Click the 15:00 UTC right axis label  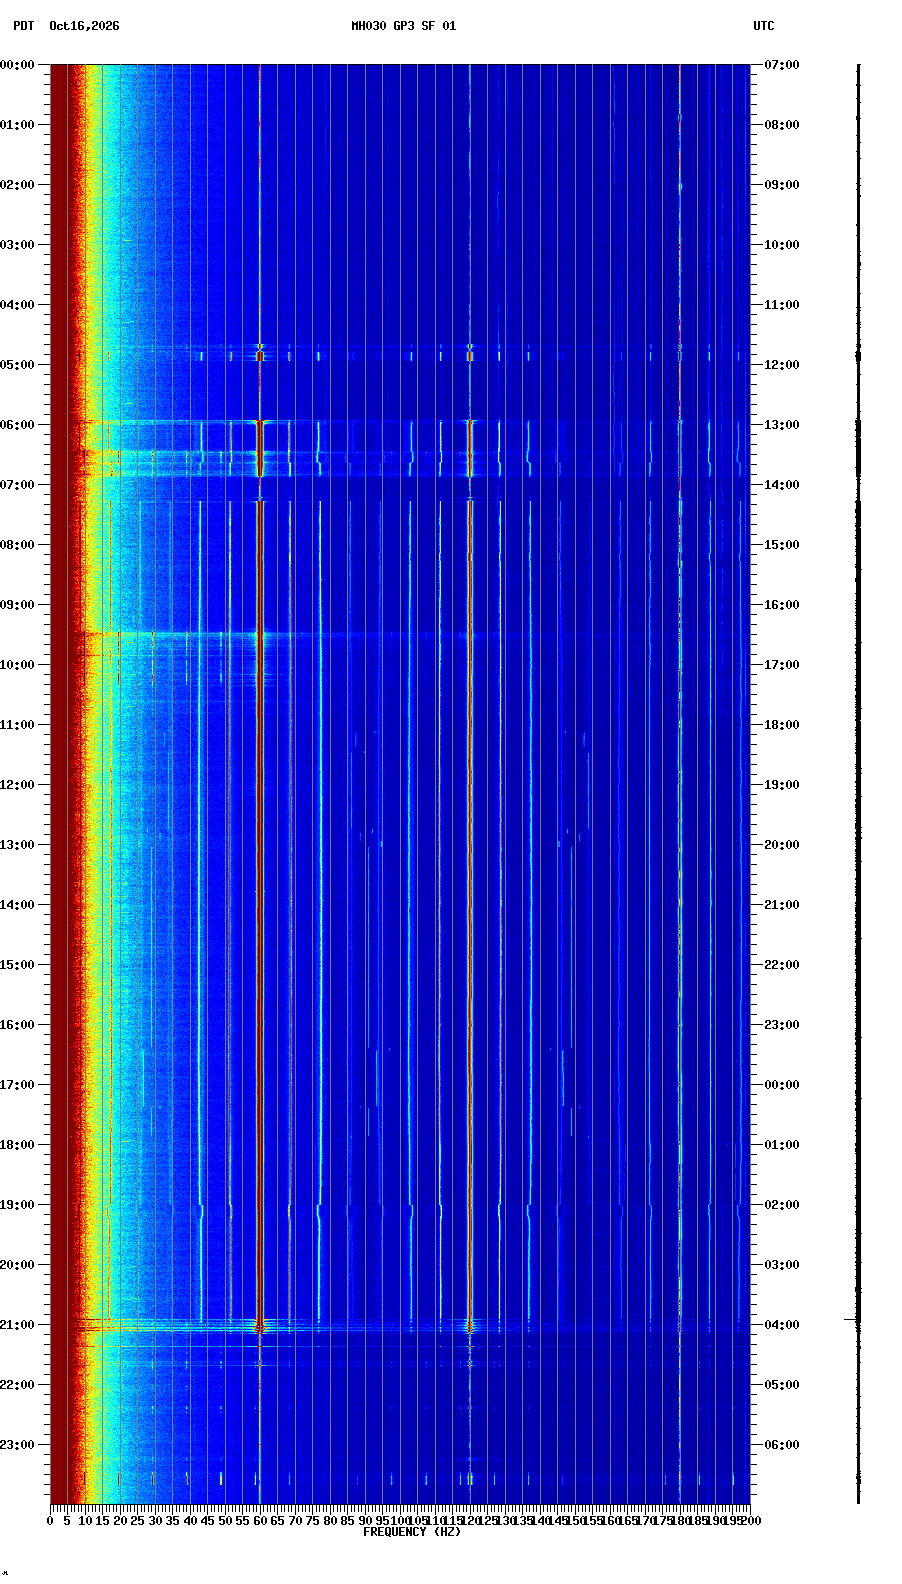pyautogui.click(x=782, y=545)
